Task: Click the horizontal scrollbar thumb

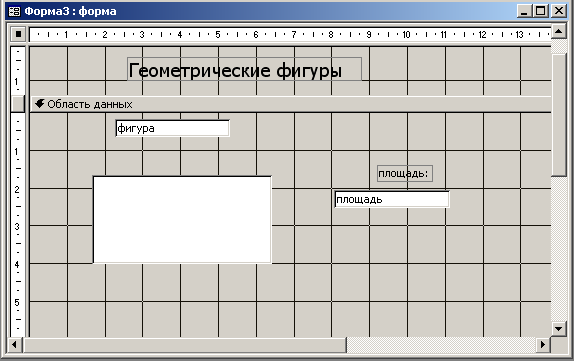Action: pyautogui.click(x=184, y=344)
